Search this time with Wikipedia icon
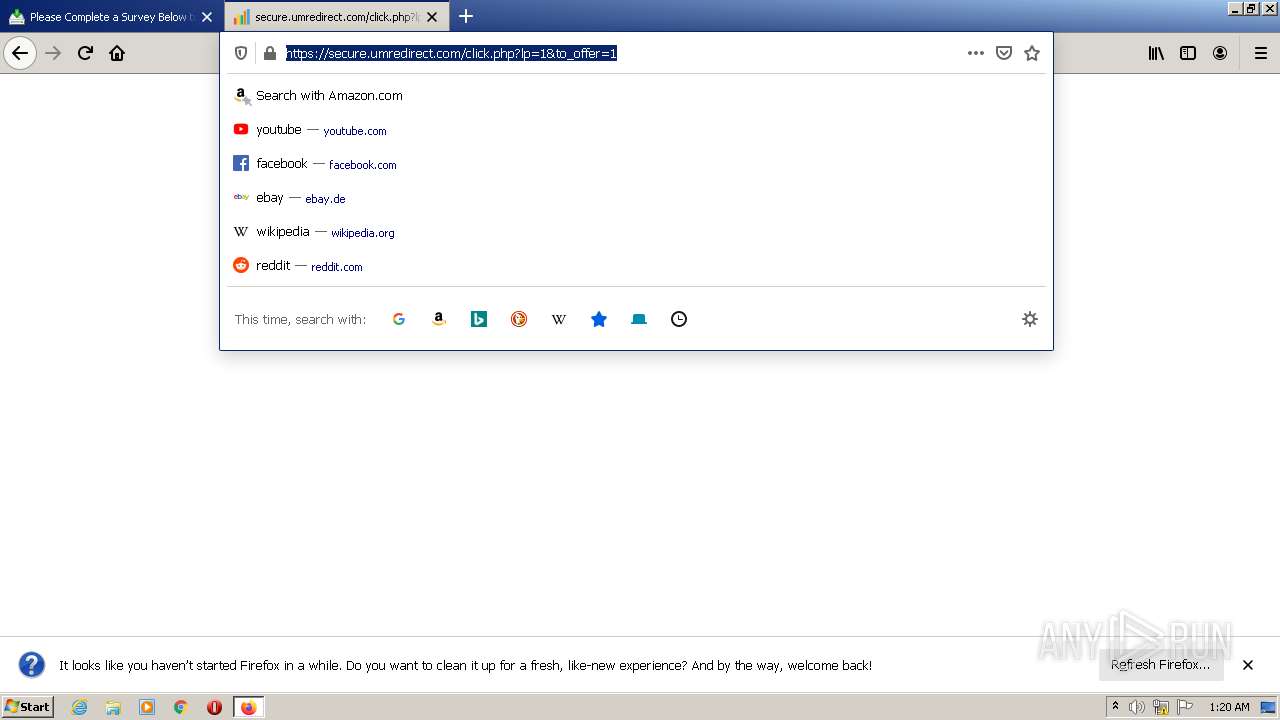Image resolution: width=1280 pixels, height=720 pixels. click(559, 319)
